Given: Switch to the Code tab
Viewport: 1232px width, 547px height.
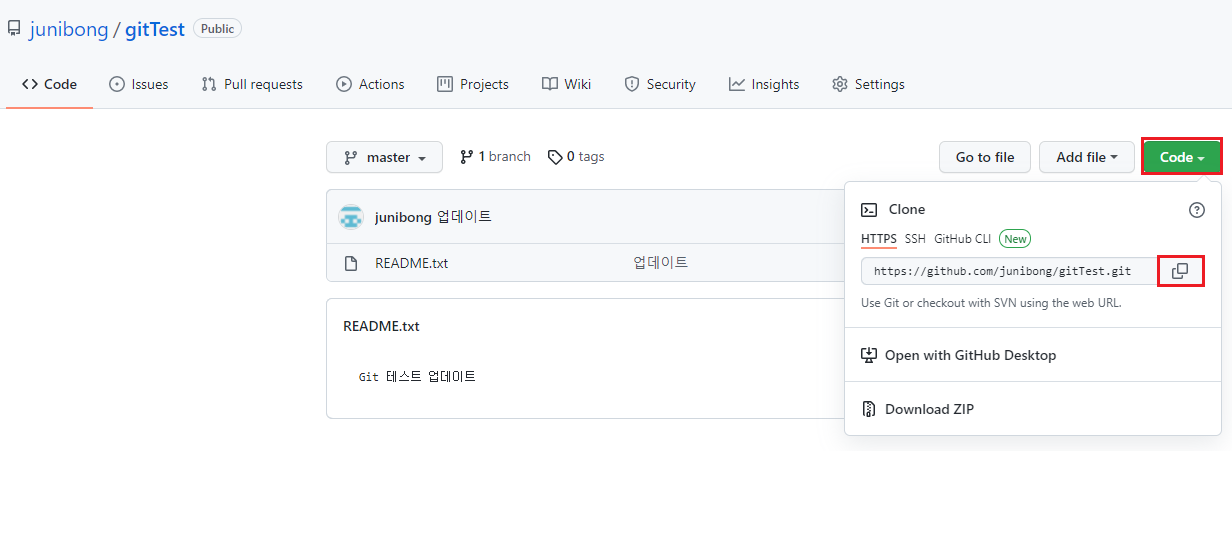Looking at the screenshot, I should pyautogui.click(x=50, y=84).
